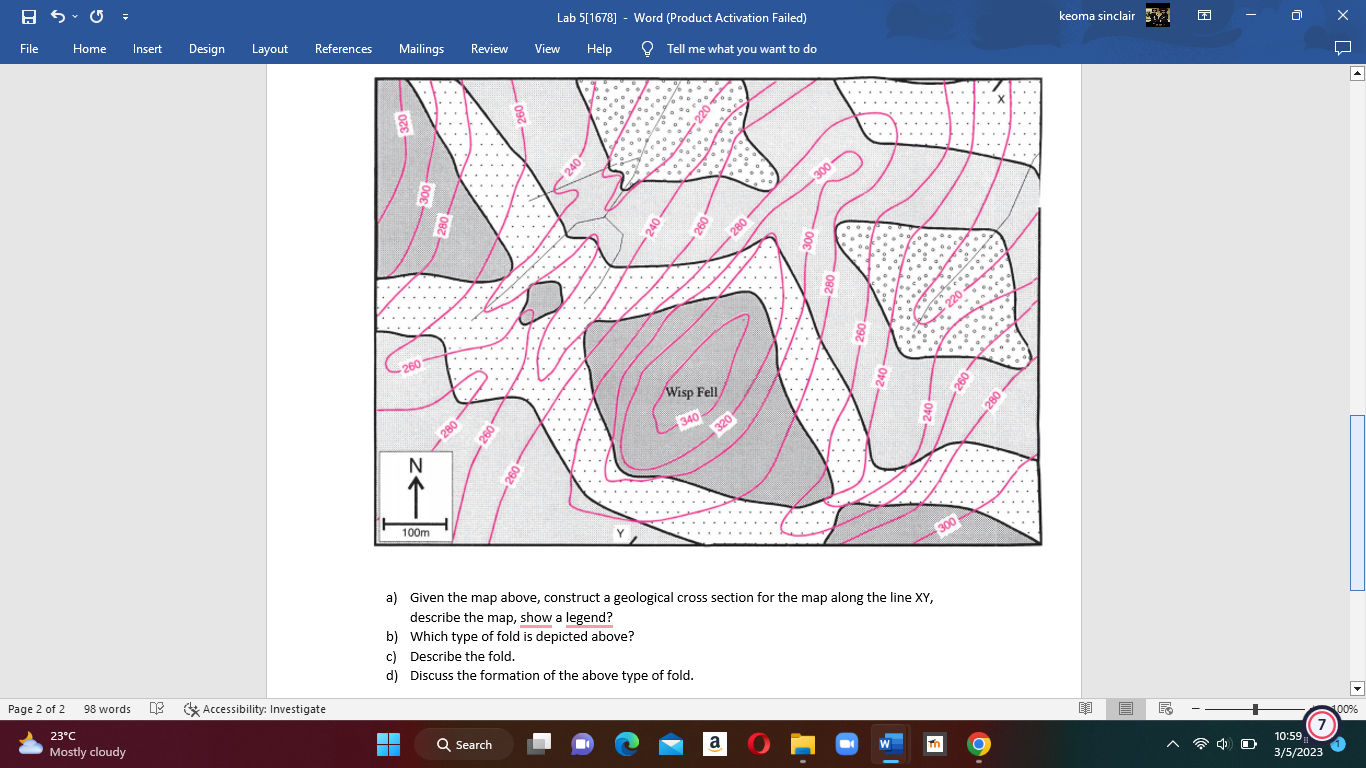Click the Ribbon Display Options icon
Image resolution: width=1366 pixels, height=768 pixels.
pyautogui.click(x=1205, y=16)
